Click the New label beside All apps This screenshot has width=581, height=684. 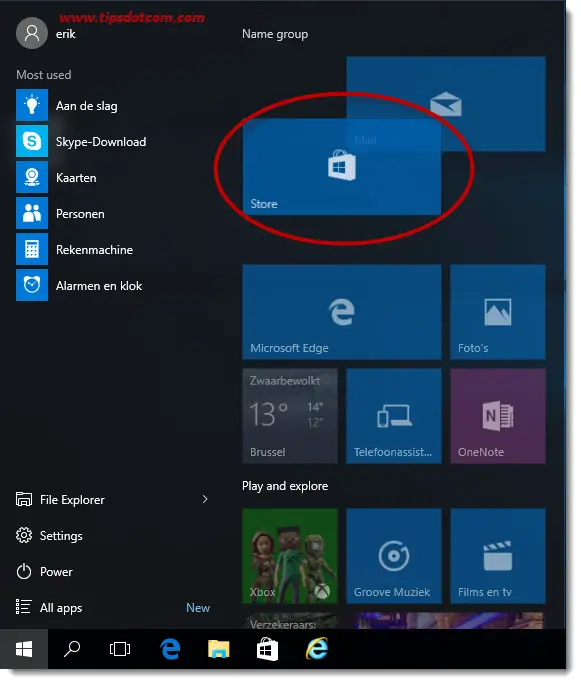pos(198,608)
